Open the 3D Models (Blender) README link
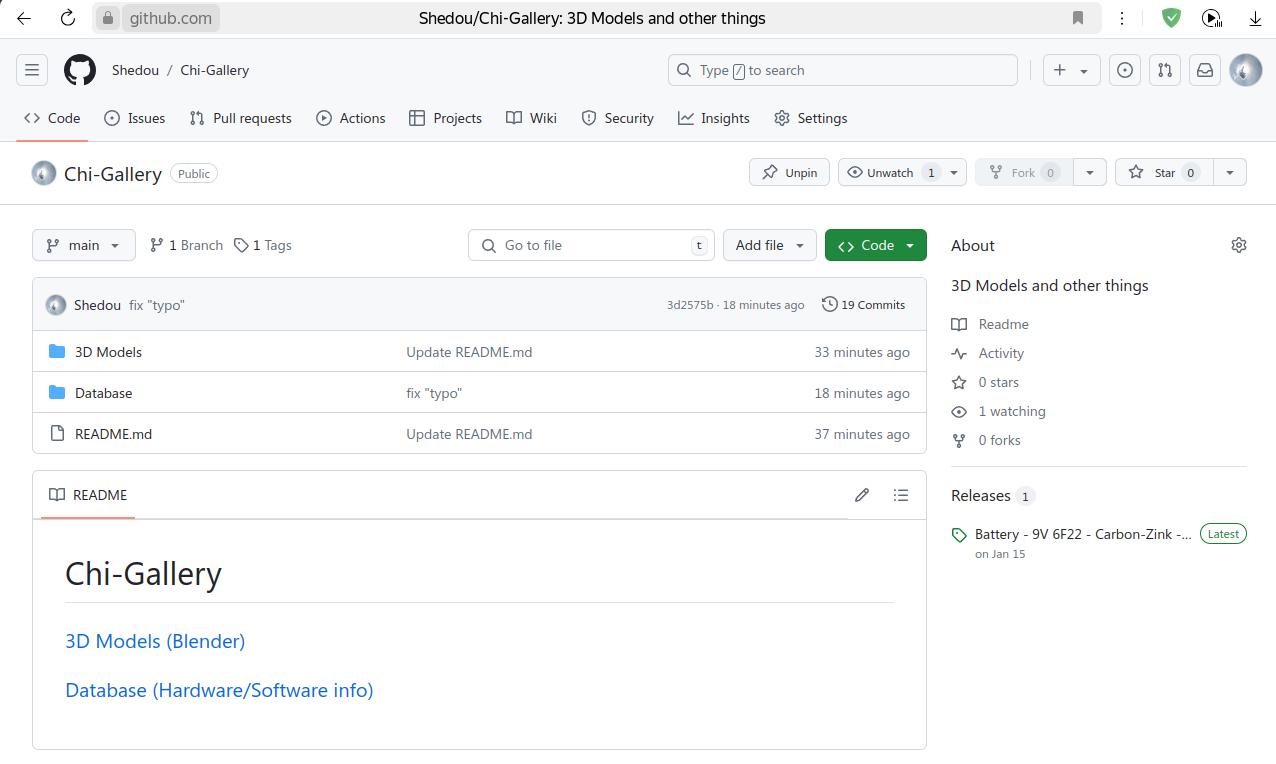Viewport: 1276px width, 764px height. 155,641
